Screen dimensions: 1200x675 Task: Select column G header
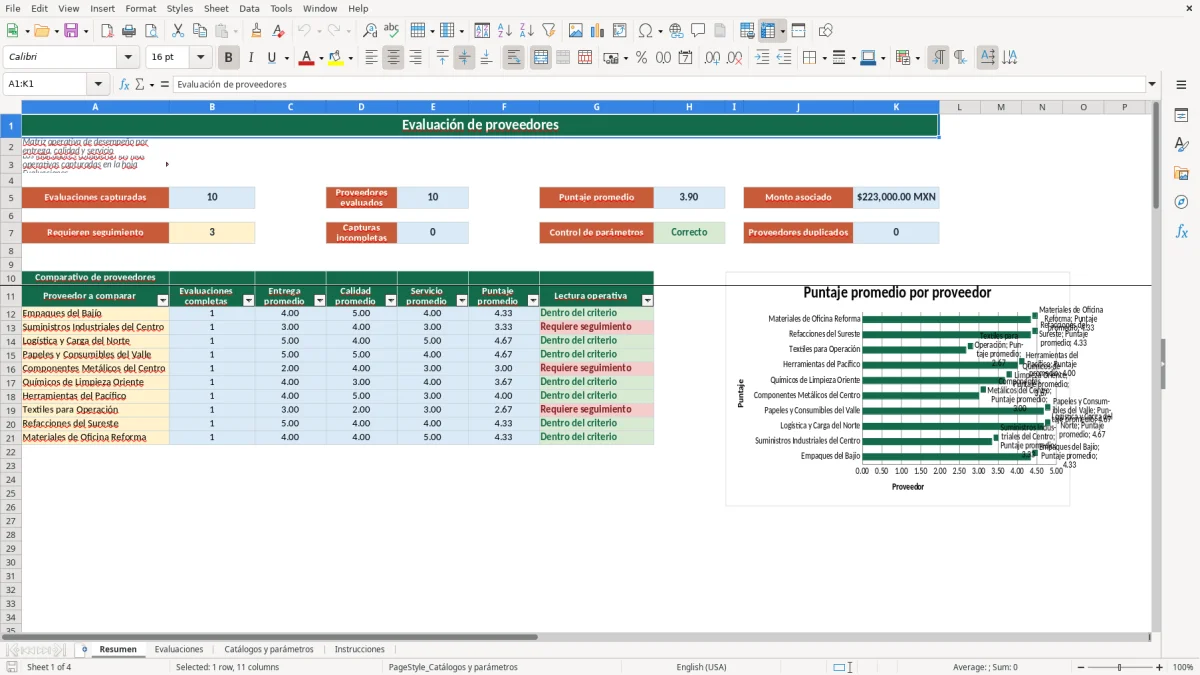[x=596, y=107]
